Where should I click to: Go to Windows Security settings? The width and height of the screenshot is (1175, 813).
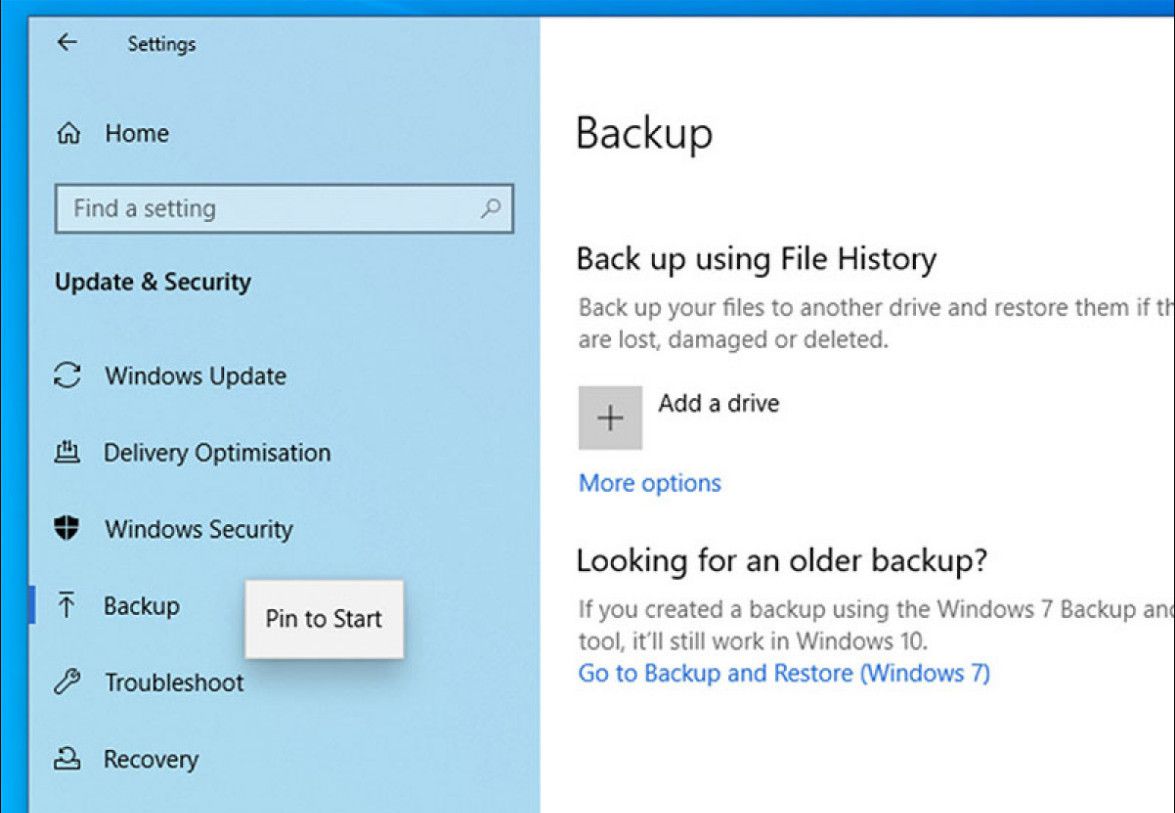click(x=199, y=529)
